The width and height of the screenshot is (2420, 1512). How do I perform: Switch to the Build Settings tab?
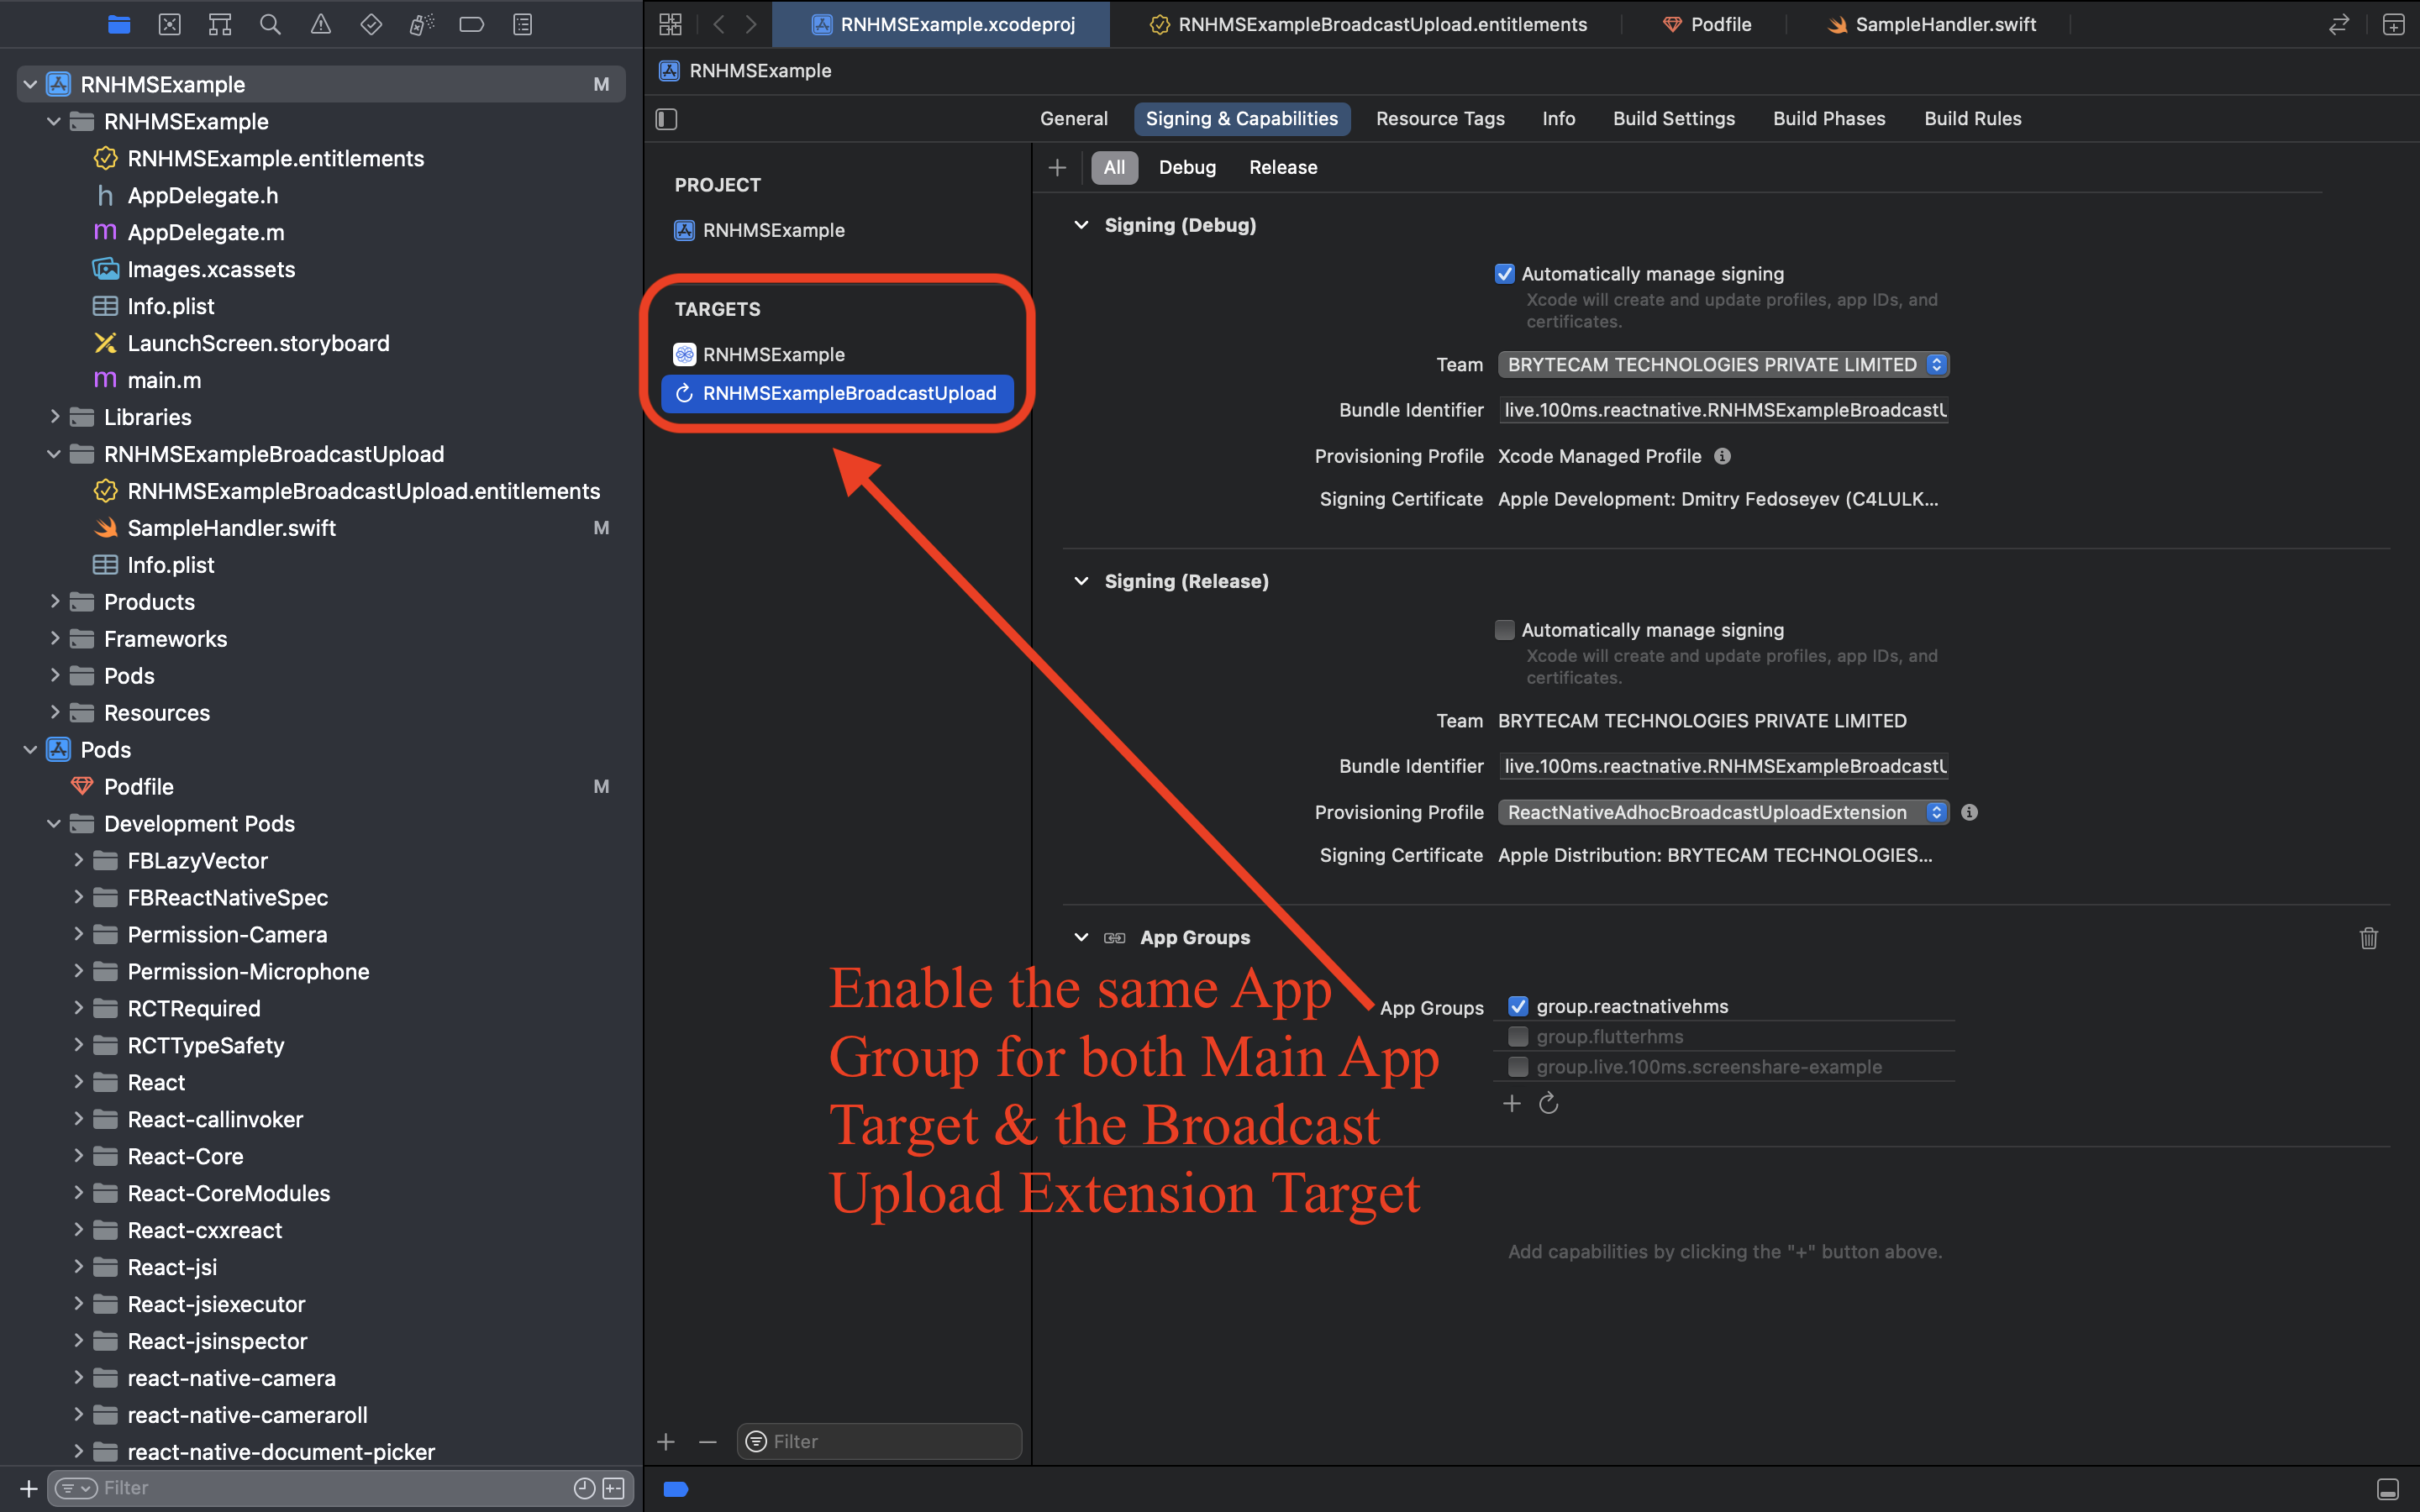click(x=1673, y=118)
